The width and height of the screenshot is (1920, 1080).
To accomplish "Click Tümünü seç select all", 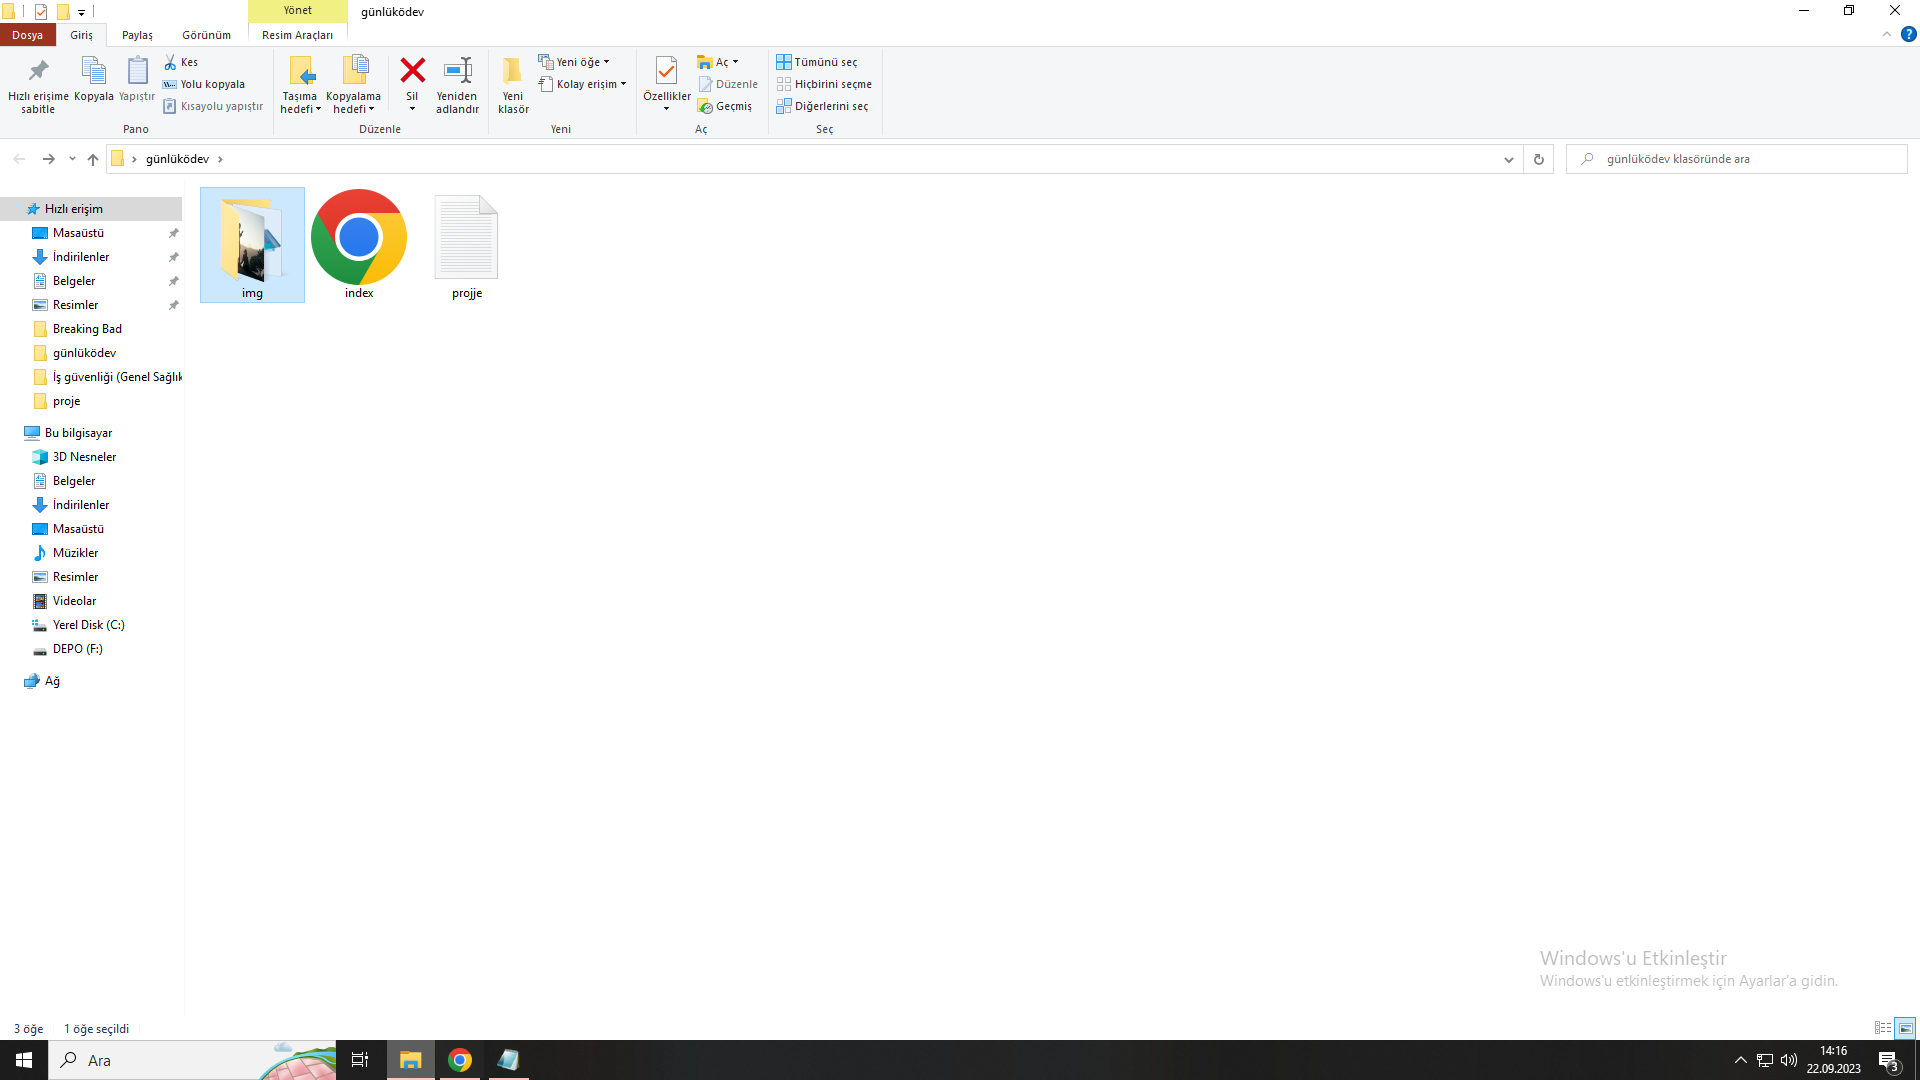I will [x=817, y=62].
